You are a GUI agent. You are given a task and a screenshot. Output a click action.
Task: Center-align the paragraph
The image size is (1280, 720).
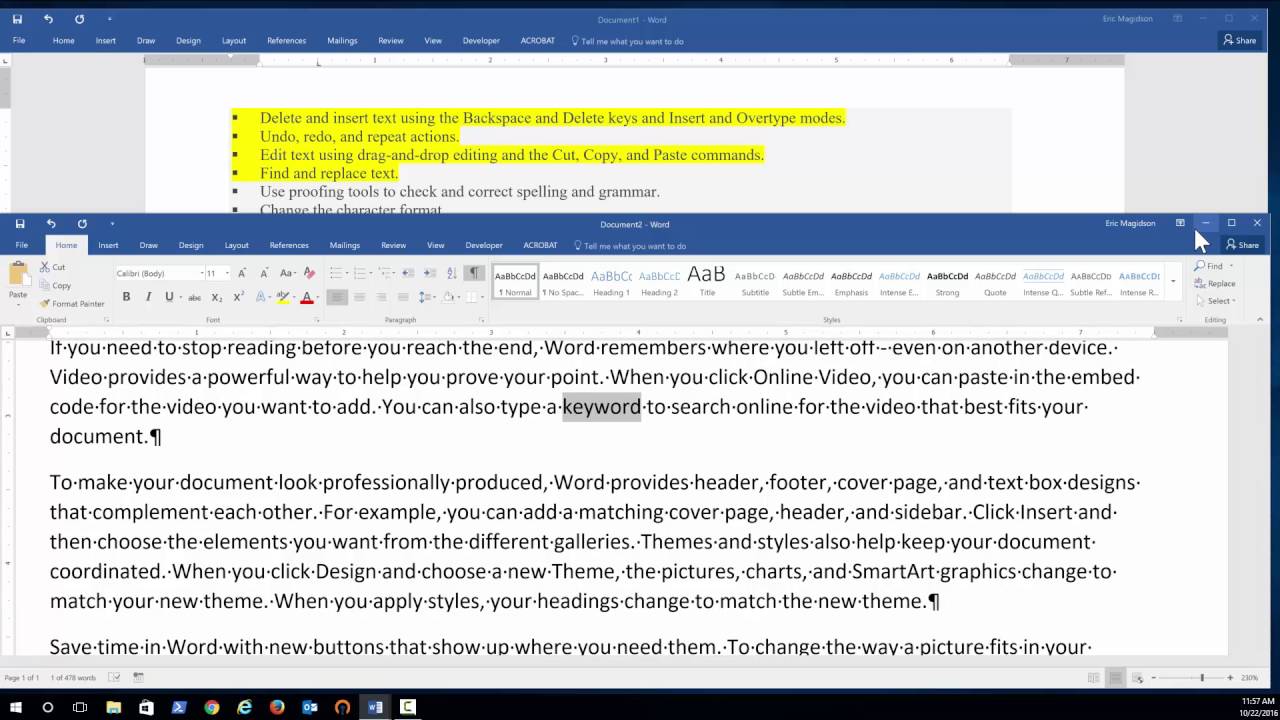[359, 297]
